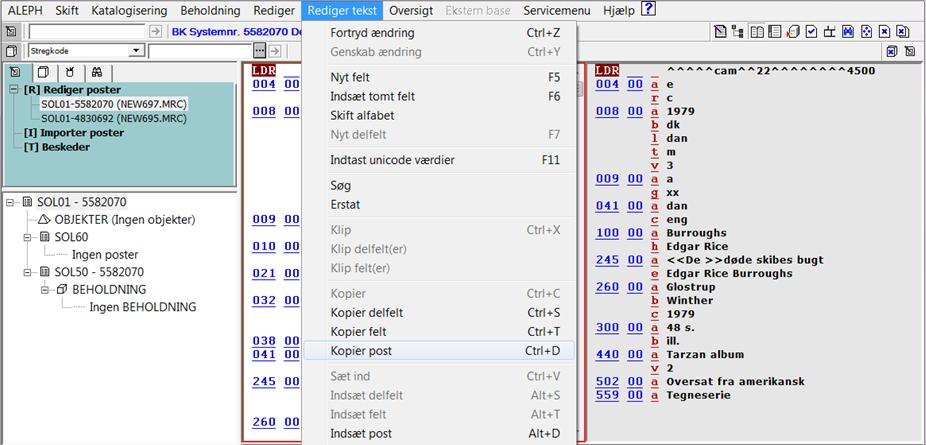Open the Stregkode dropdown
Image resolution: width=926 pixels, height=445 pixels.
tap(136, 50)
